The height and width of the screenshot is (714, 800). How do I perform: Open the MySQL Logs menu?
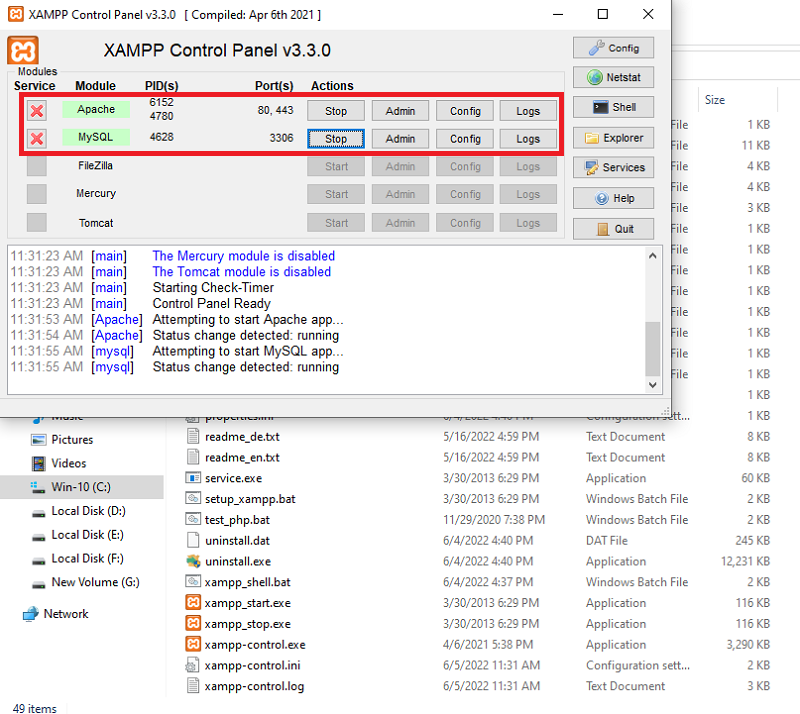click(x=528, y=139)
